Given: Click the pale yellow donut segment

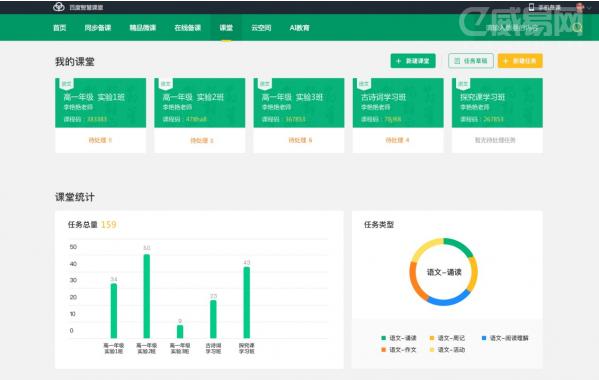Looking at the screenshot, I should pos(425,249).
